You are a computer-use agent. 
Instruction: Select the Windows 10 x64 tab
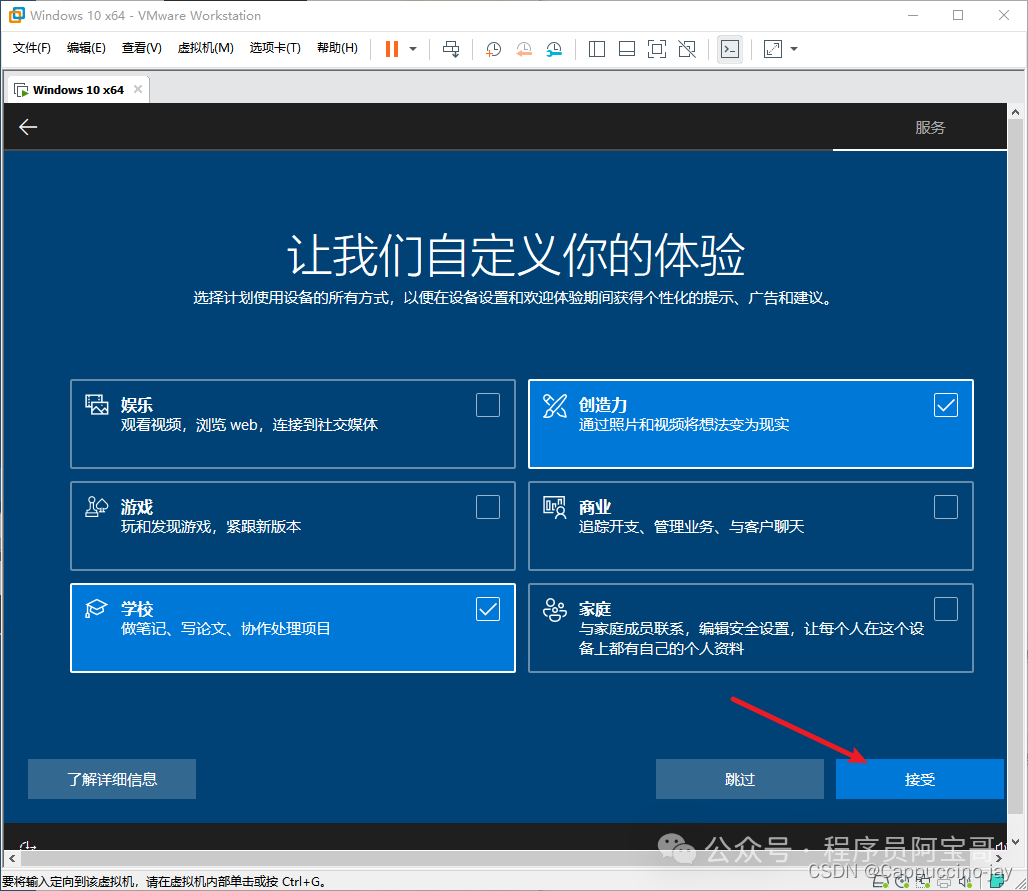(78, 90)
